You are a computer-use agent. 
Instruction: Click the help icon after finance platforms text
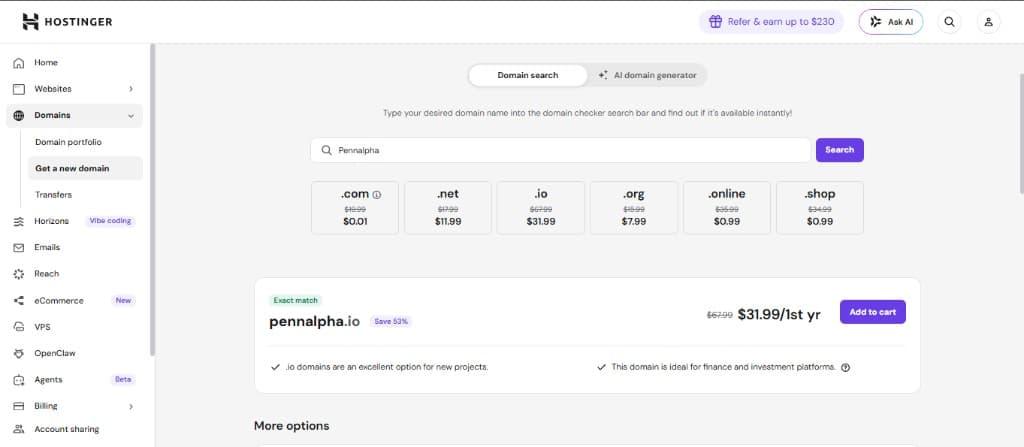(x=846, y=367)
